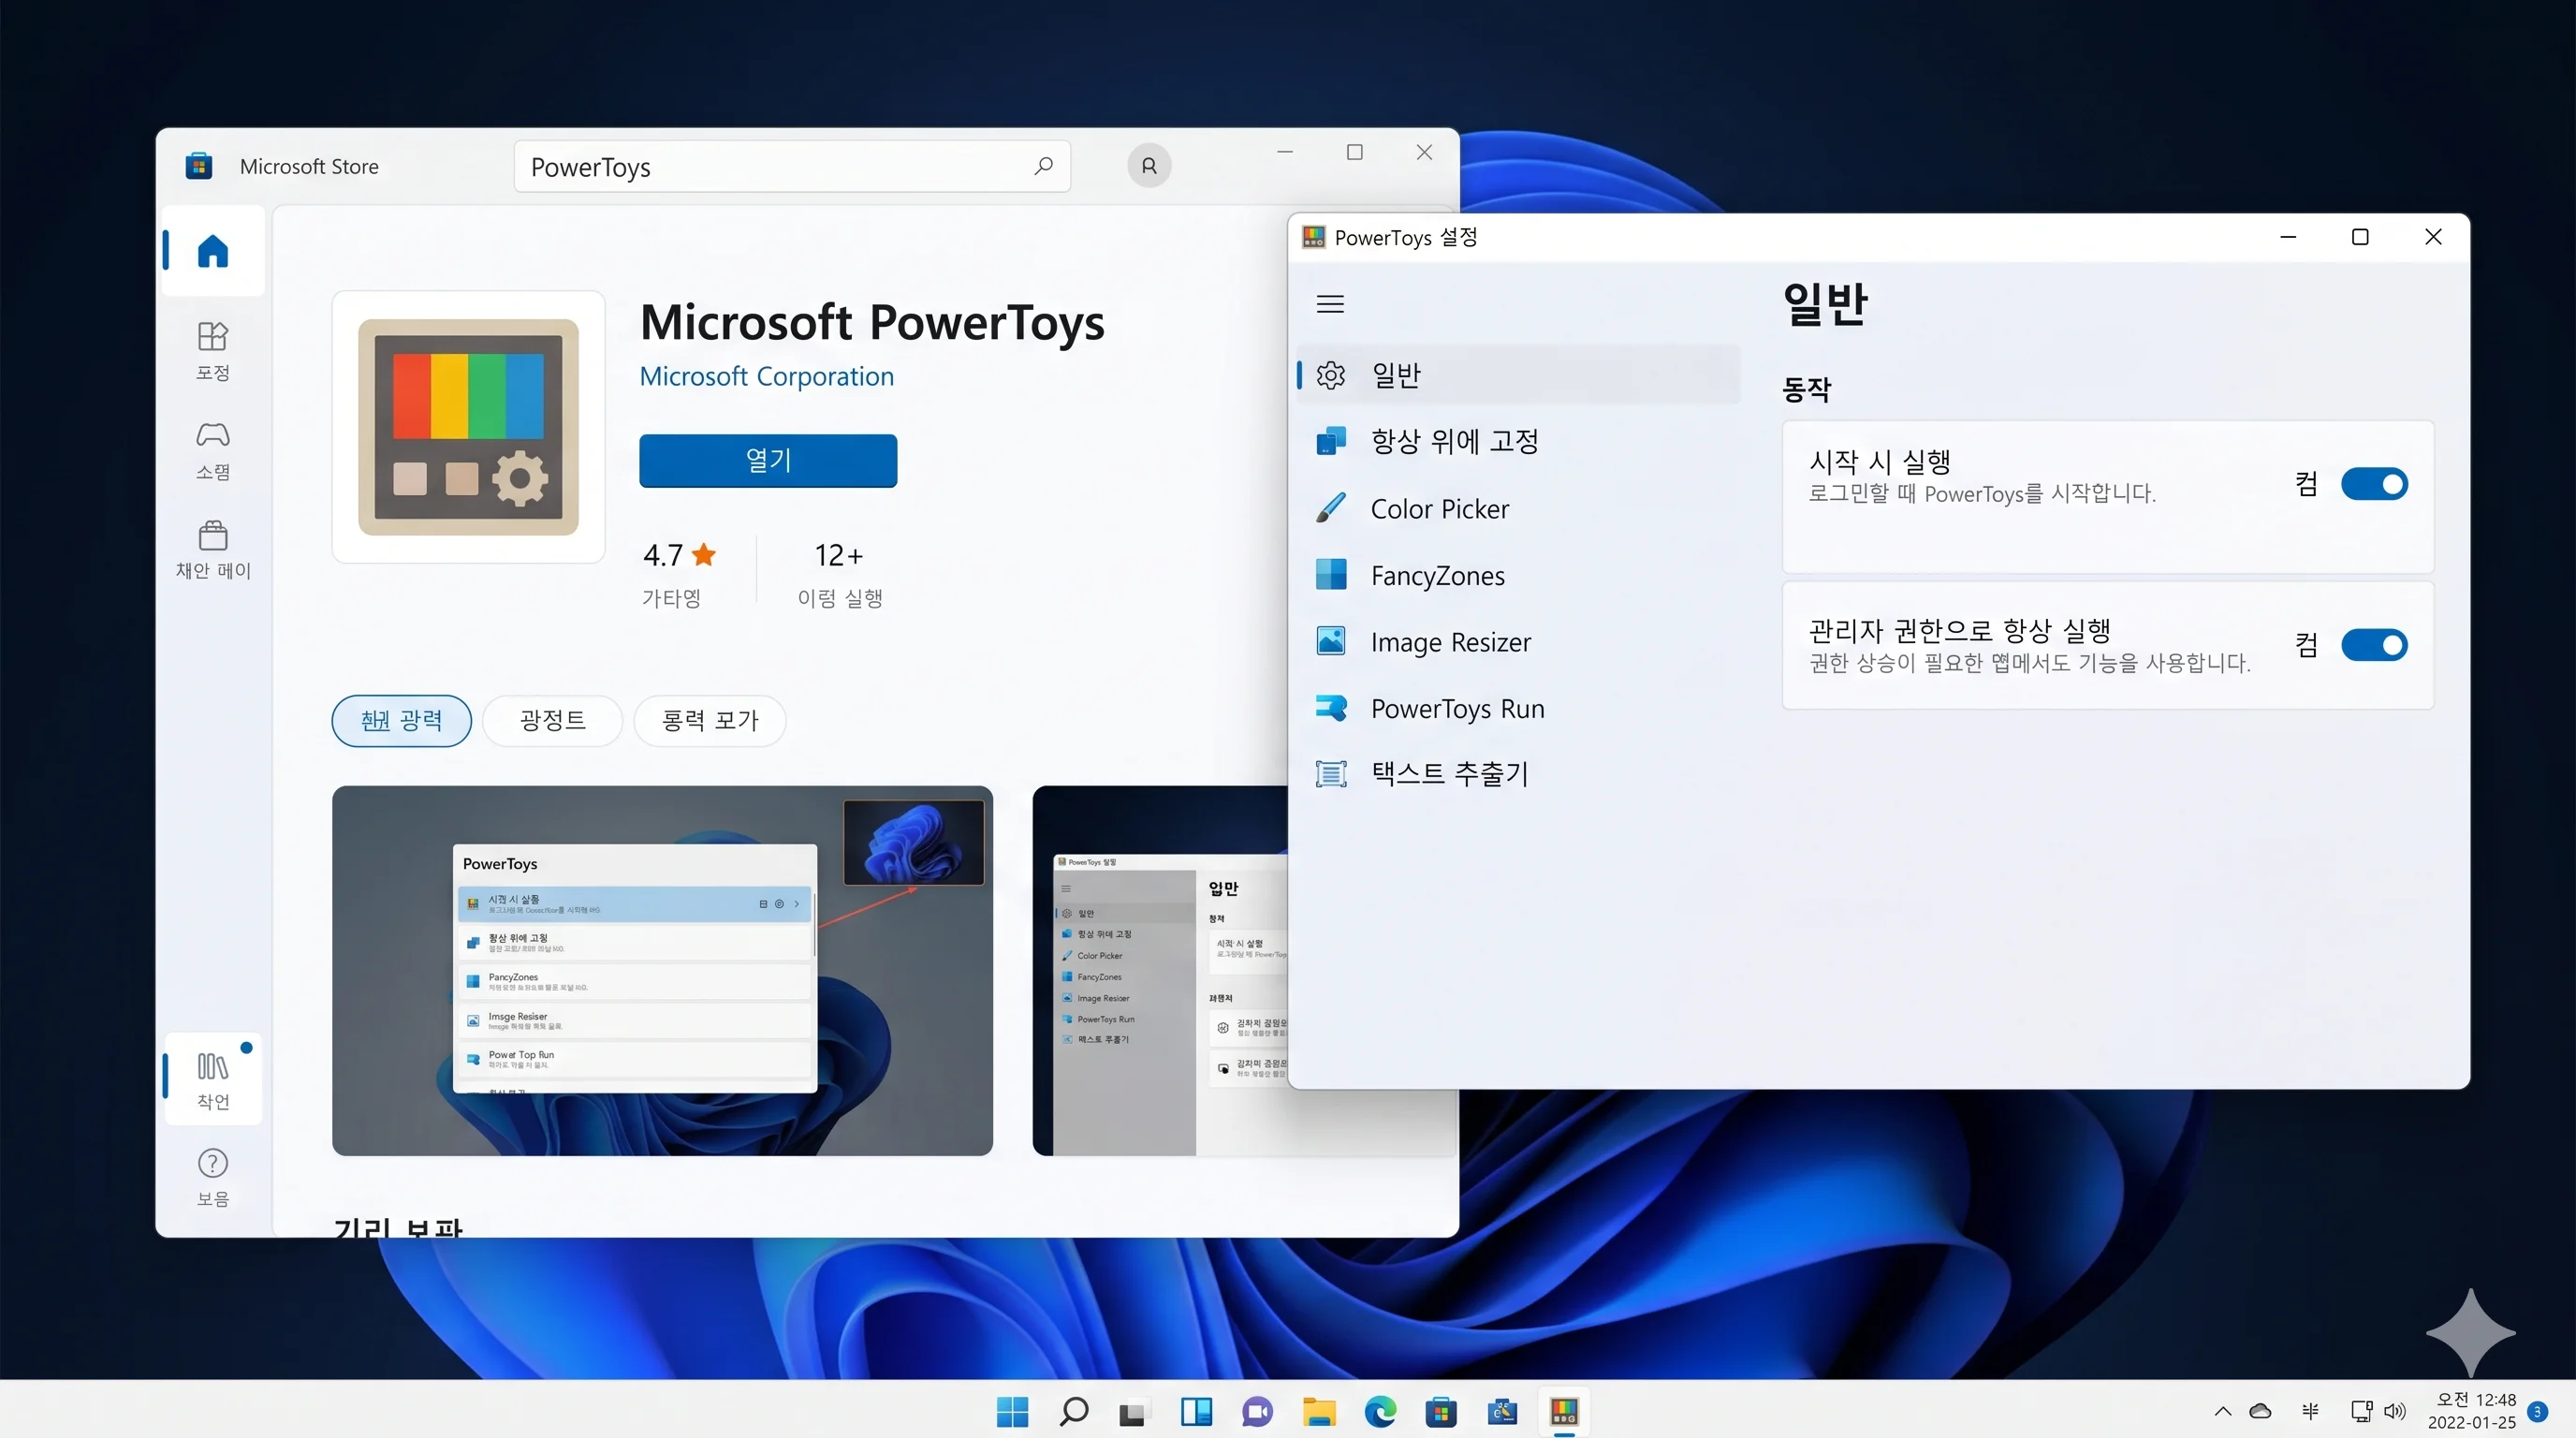Image resolution: width=2576 pixels, height=1438 pixels.
Task: Select the 광정트 tab pill
Action: tap(552, 721)
